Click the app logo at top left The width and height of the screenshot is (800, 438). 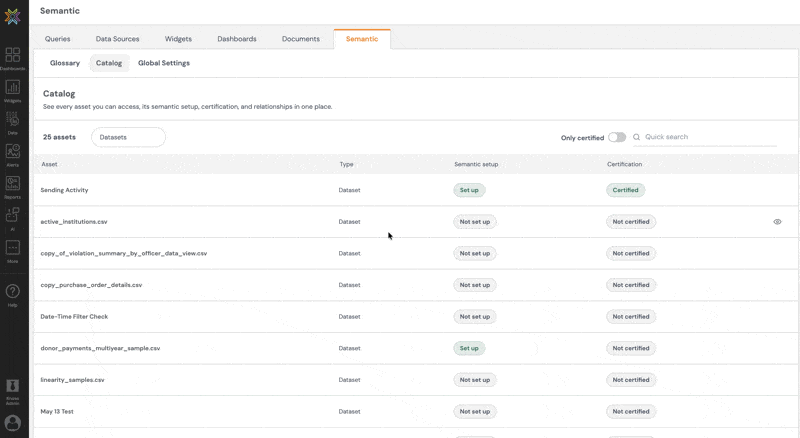[x=13, y=16]
